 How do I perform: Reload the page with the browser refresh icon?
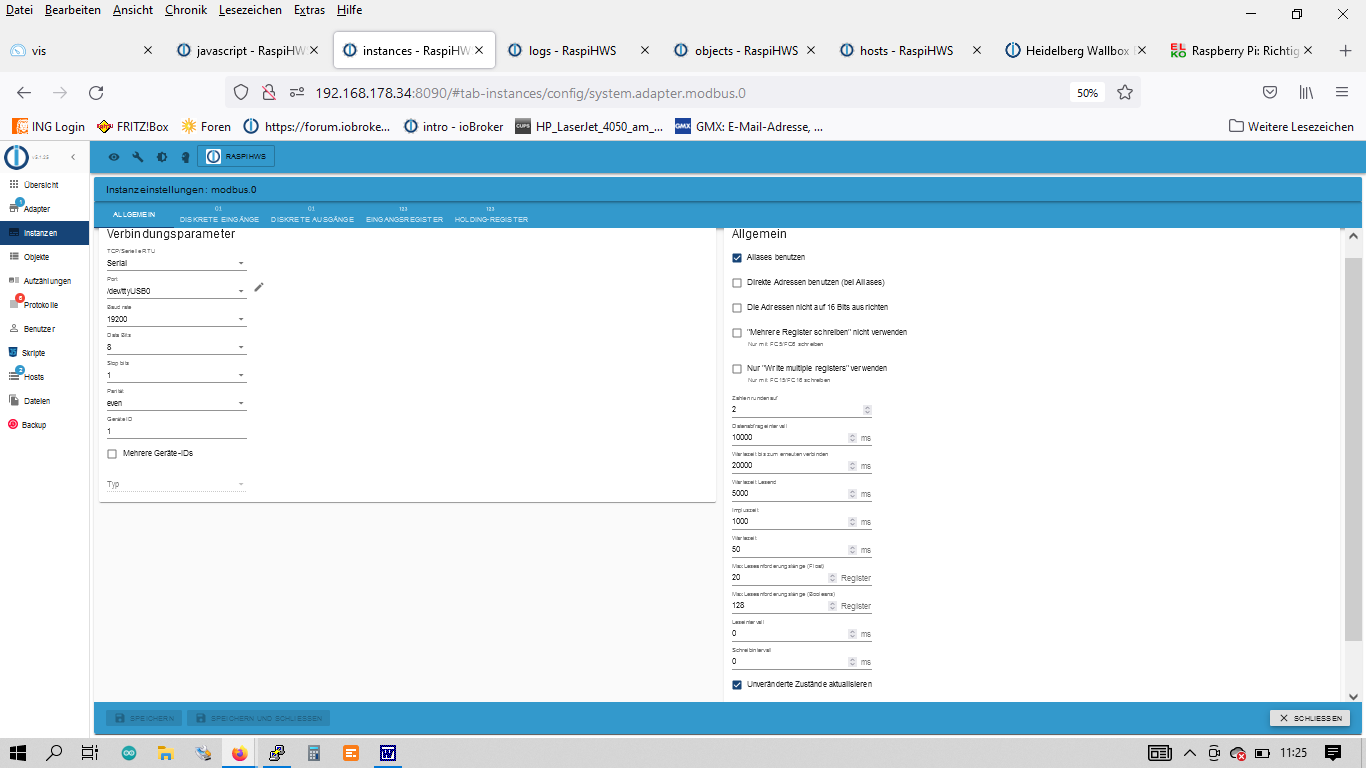coord(96,92)
